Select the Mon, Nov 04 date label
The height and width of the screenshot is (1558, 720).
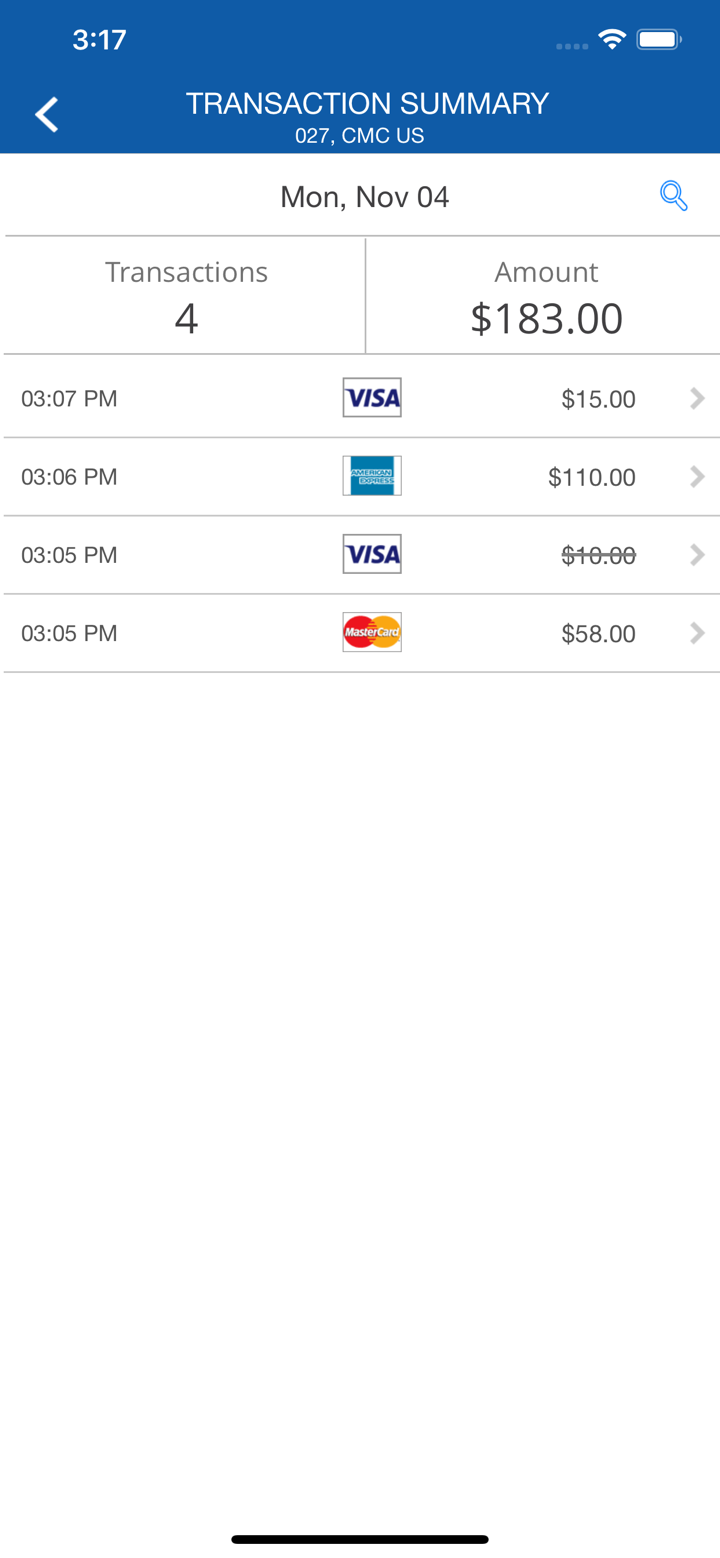click(364, 197)
